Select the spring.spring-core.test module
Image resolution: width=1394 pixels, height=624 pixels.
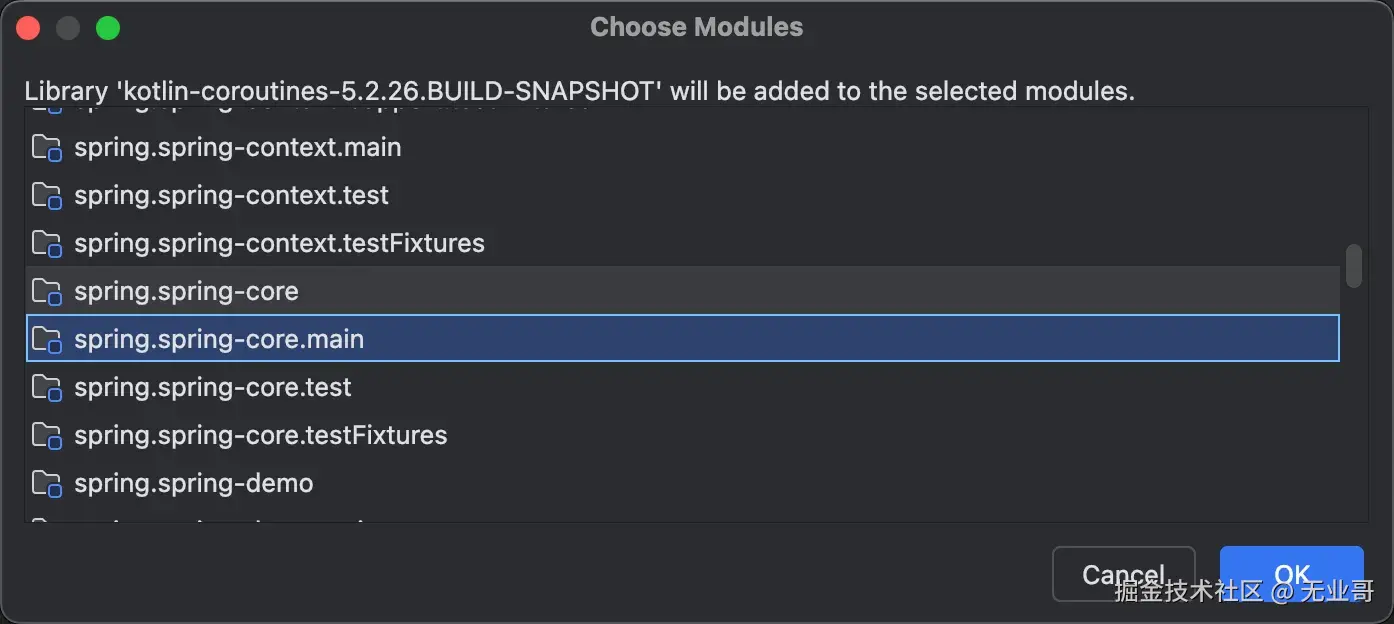(213, 388)
